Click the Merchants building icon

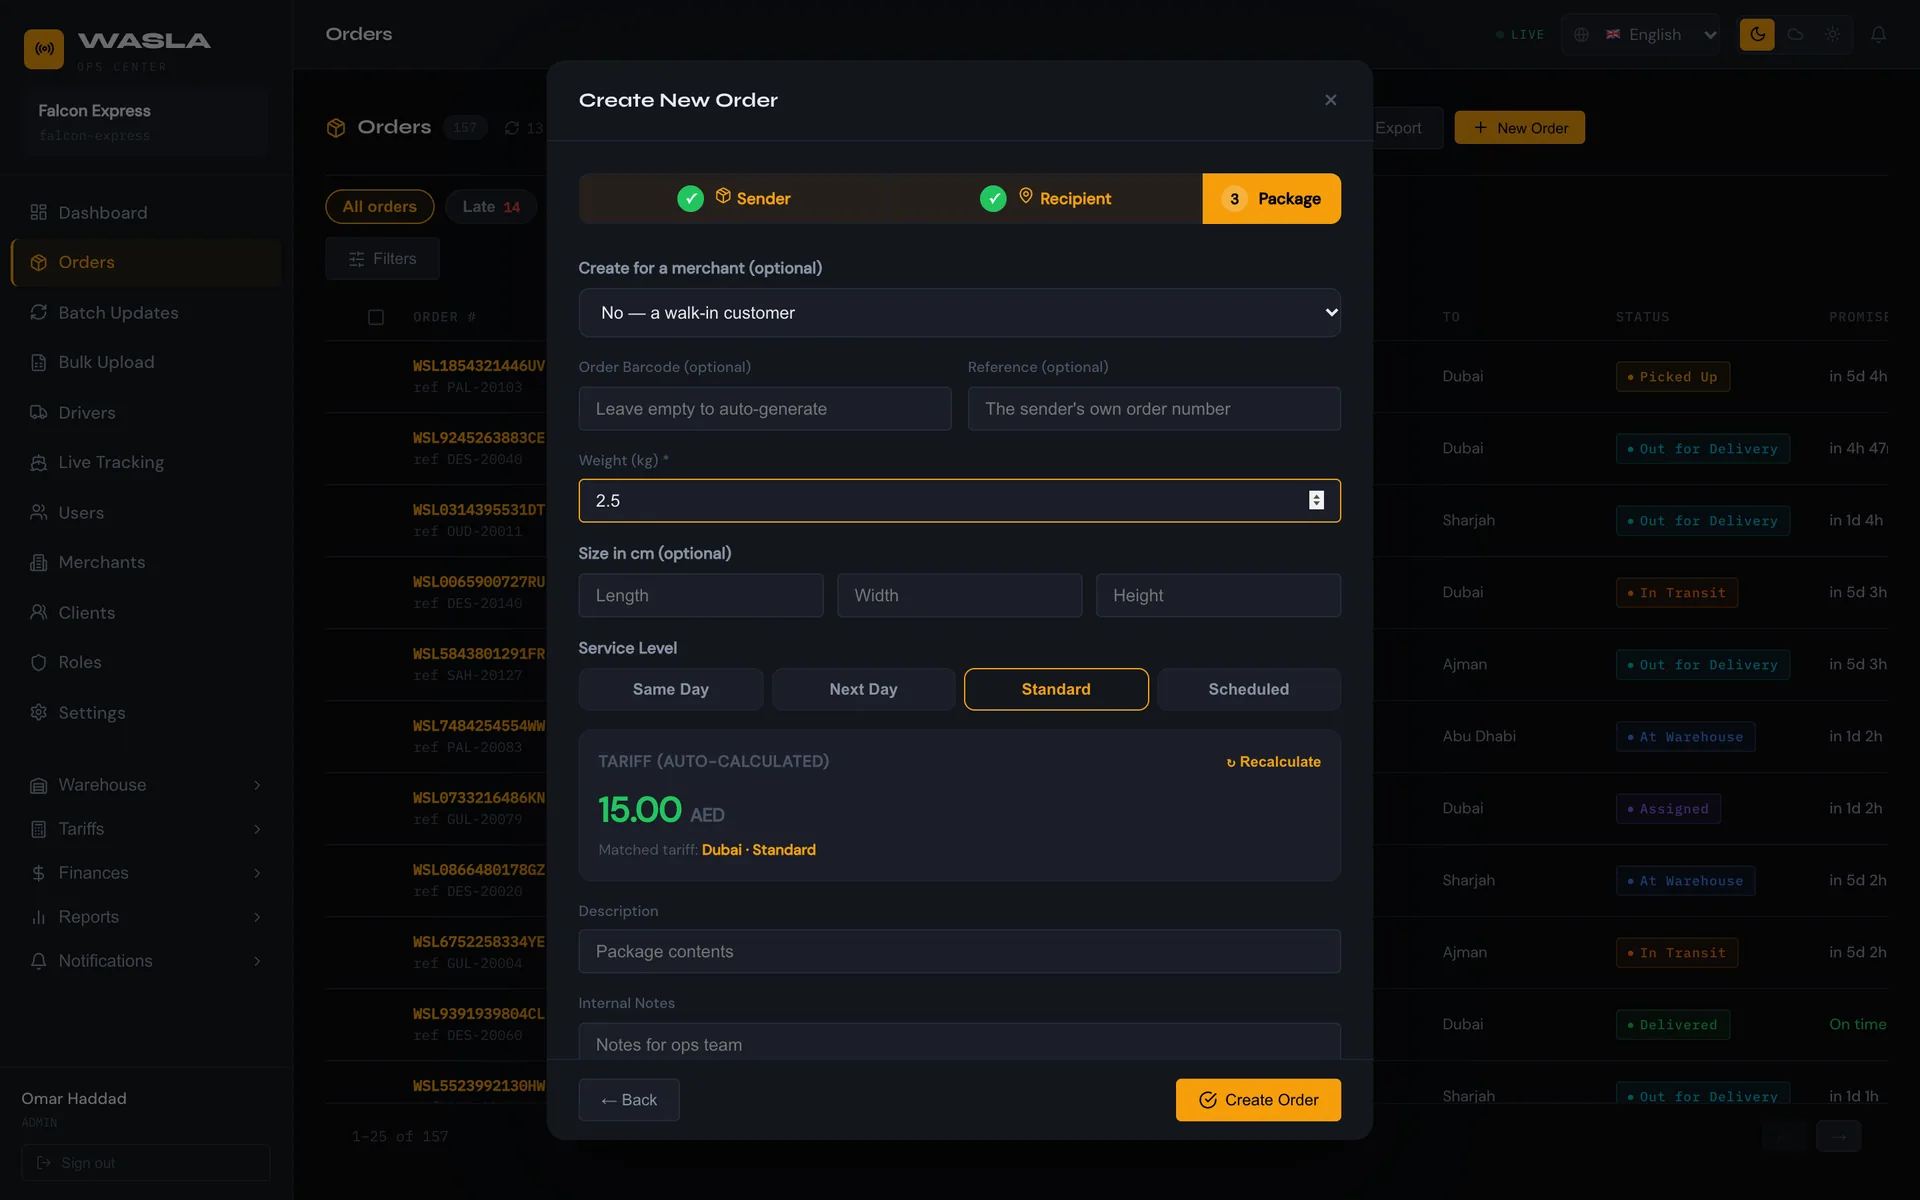pos(39,562)
